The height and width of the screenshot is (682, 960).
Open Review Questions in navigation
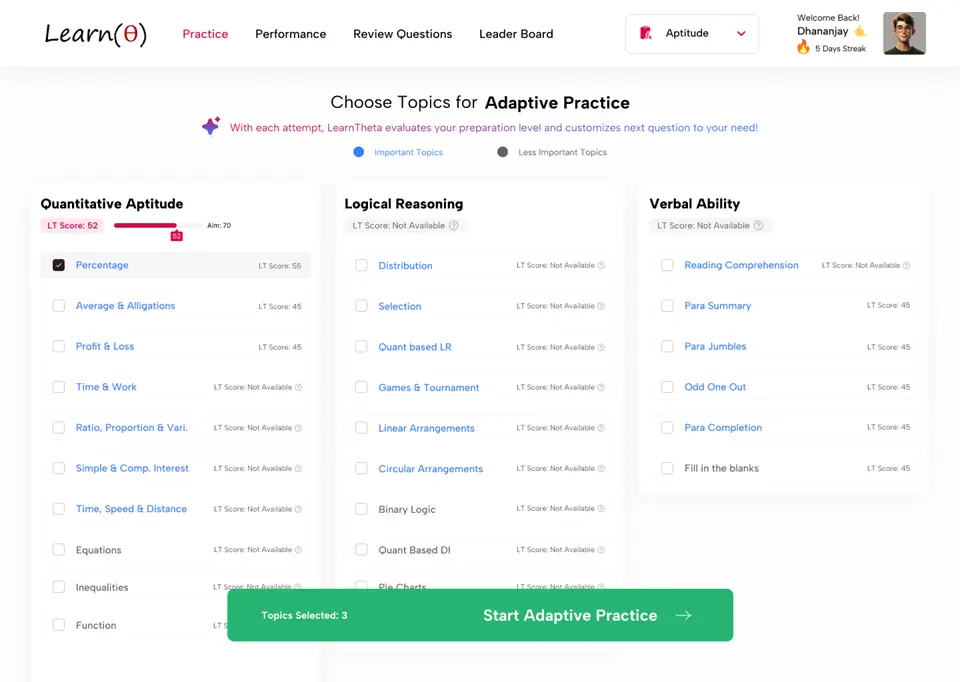403,34
